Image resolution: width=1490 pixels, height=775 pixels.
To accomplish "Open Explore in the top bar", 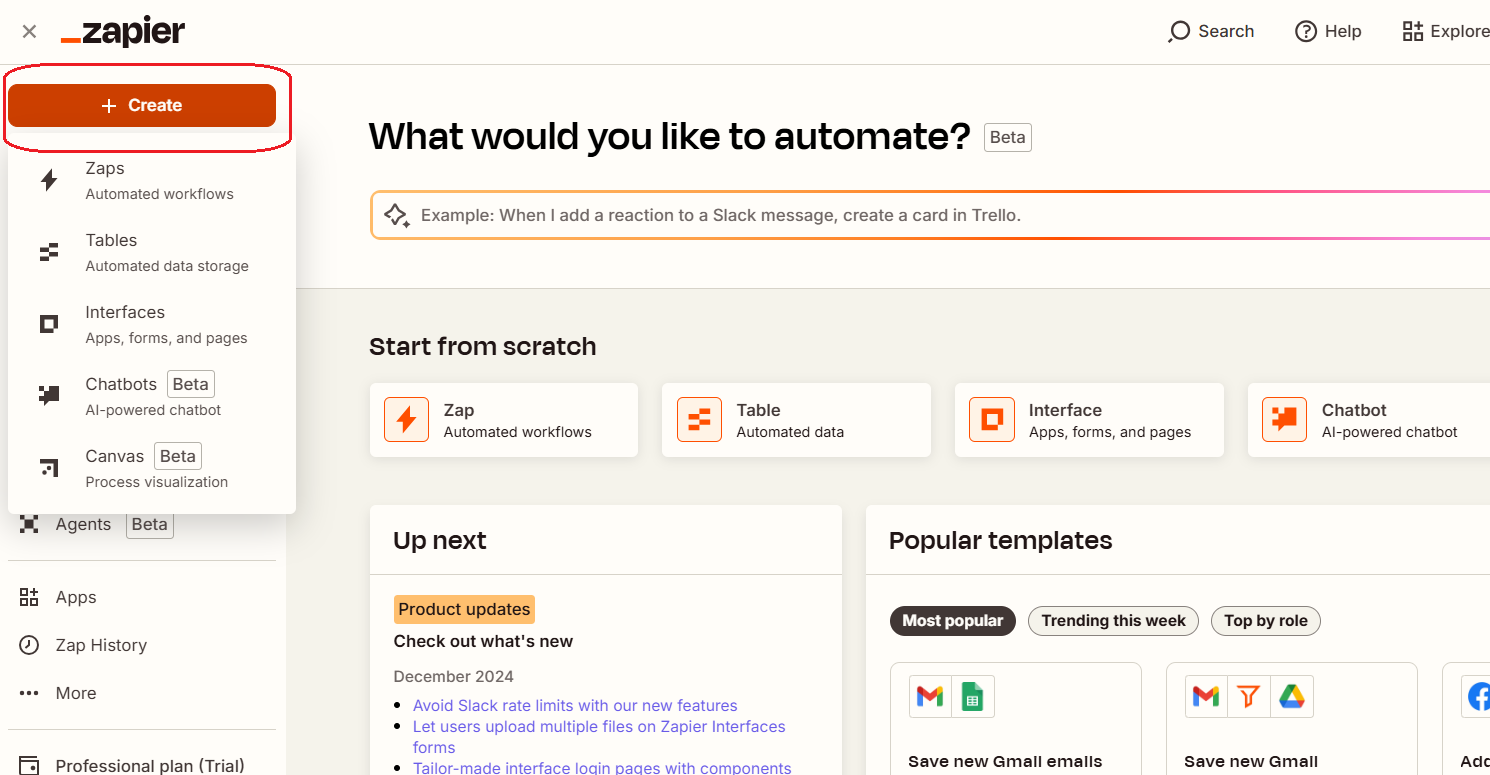I will pyautogui.click(x=1445, y=31).
